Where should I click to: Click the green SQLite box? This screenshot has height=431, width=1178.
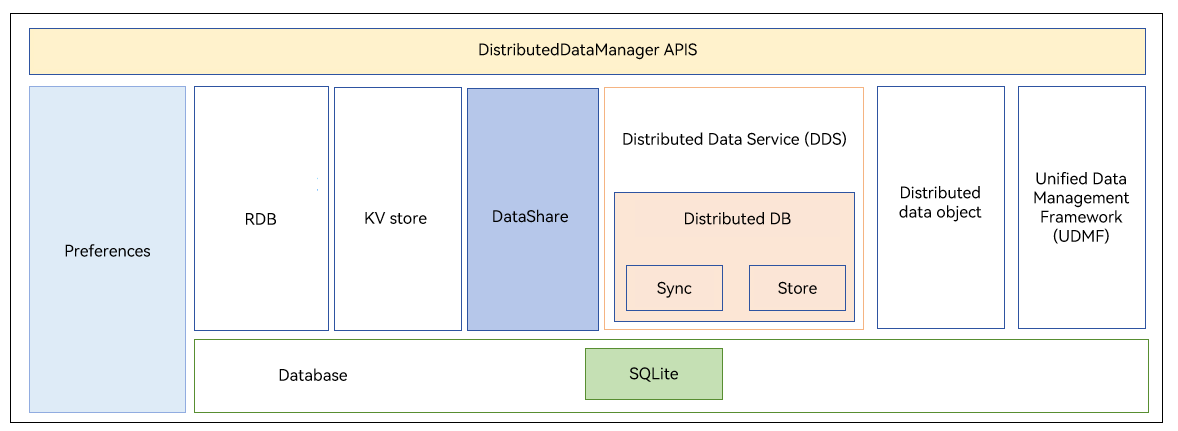[653, 374]
